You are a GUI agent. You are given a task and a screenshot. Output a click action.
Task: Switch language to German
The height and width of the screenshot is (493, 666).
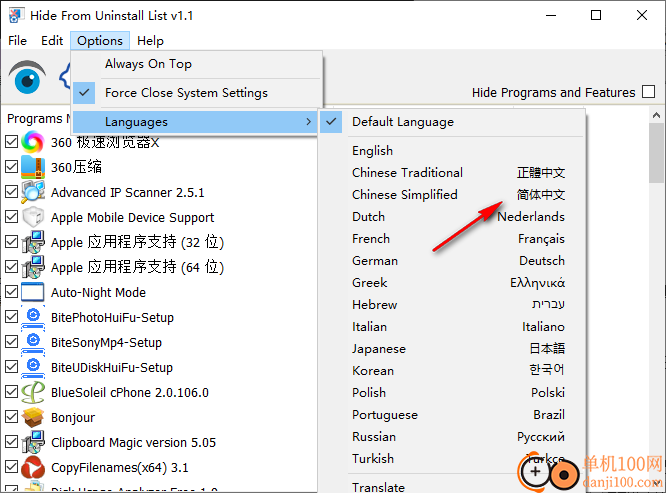click(x=452, y=261)
